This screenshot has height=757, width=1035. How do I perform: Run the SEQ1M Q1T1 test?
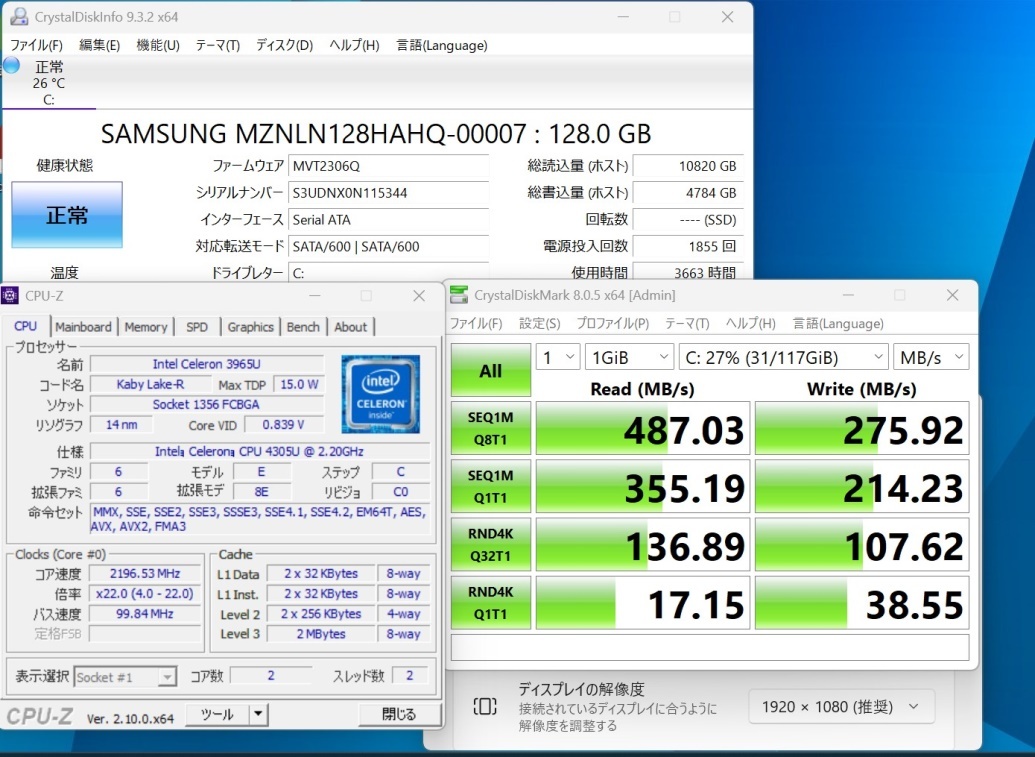coord(490,486)
